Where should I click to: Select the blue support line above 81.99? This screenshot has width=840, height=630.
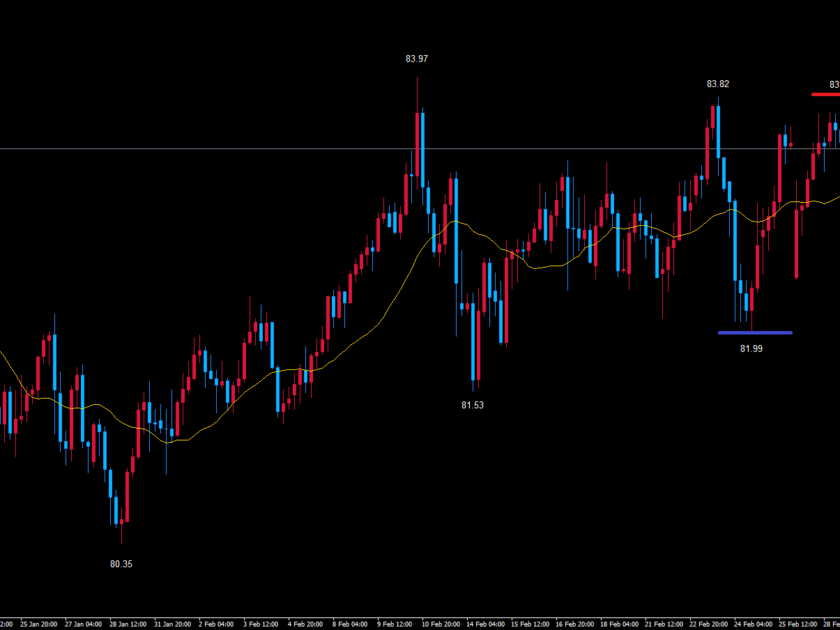(x=755, y=332)
